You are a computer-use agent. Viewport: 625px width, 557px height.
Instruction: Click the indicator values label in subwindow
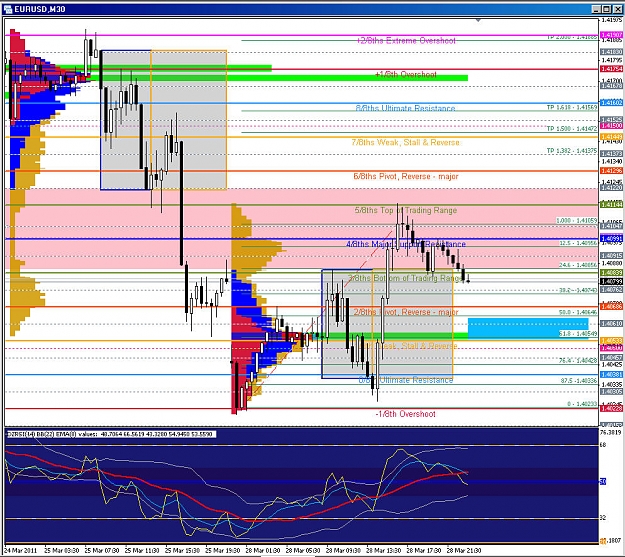click(x=111, y=434)
